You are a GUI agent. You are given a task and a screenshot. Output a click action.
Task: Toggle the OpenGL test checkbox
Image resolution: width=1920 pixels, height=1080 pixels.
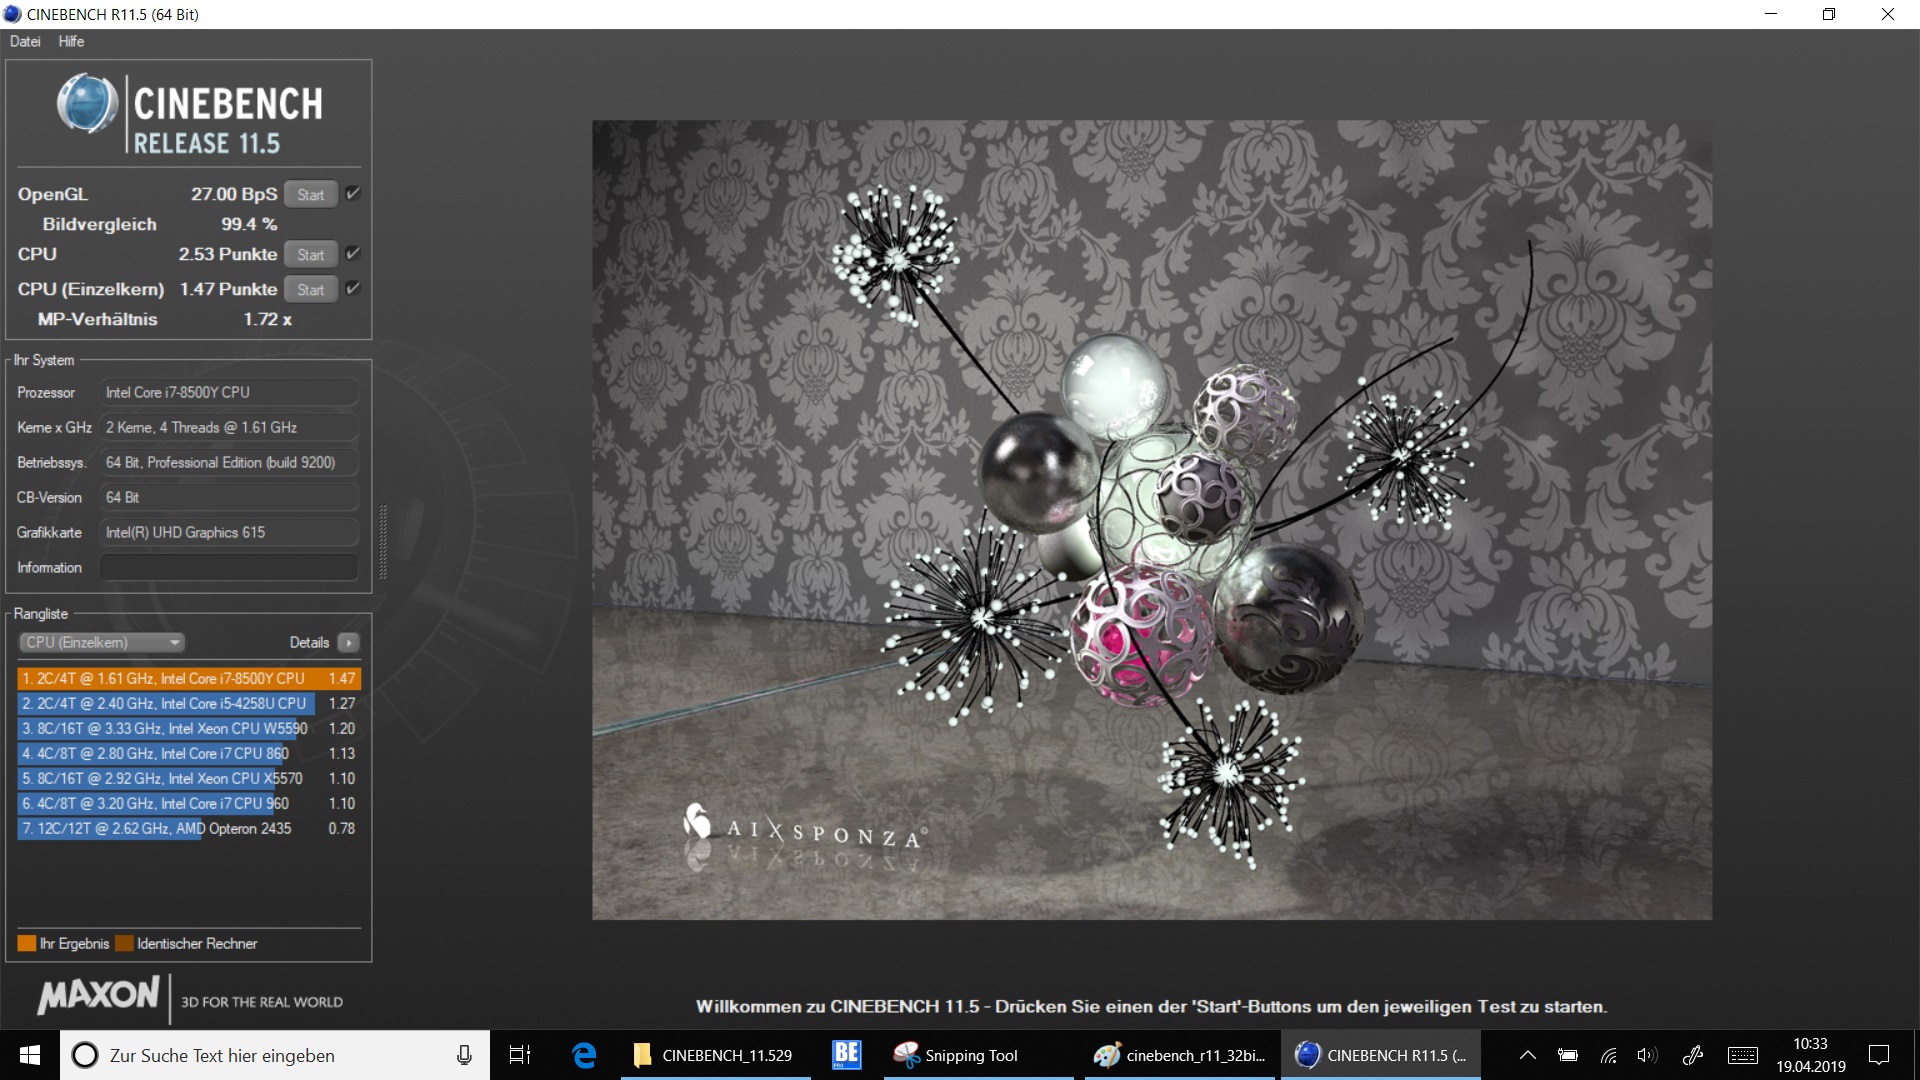pos(352,194)
